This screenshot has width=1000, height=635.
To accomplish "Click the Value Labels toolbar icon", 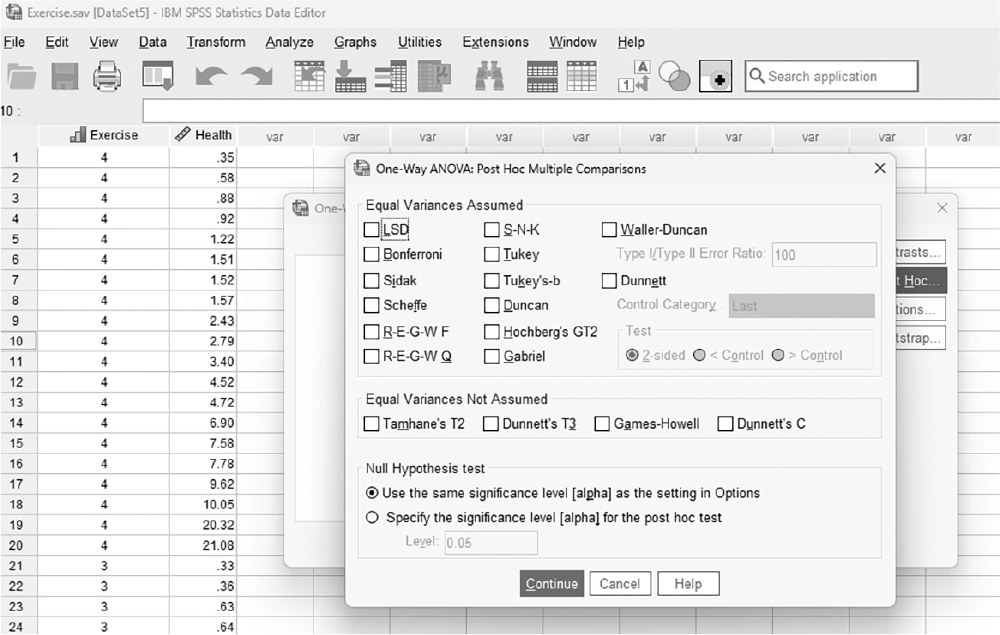I will coord(633,77).
